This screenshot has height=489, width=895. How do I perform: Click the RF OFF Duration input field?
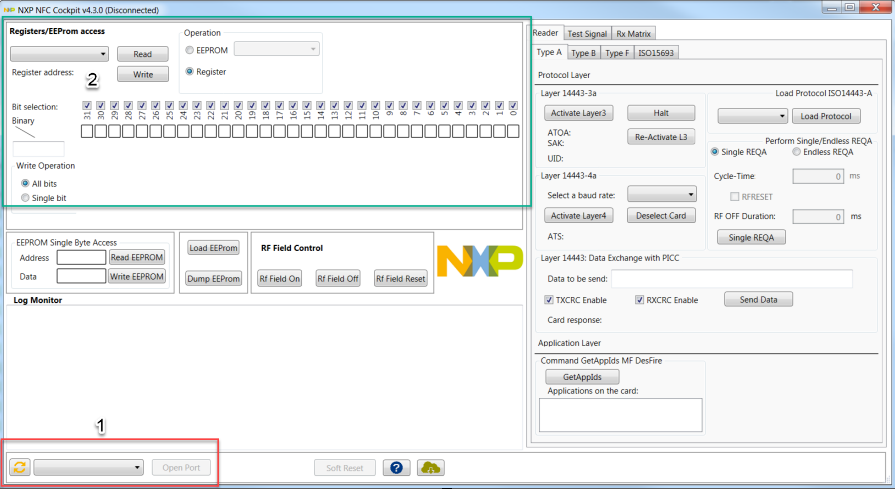818,216
